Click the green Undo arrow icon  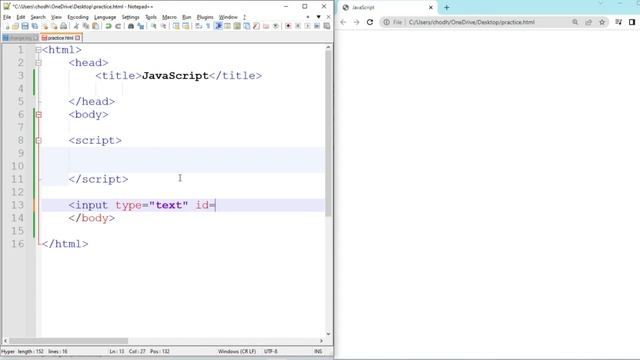(x=108, y=26)
